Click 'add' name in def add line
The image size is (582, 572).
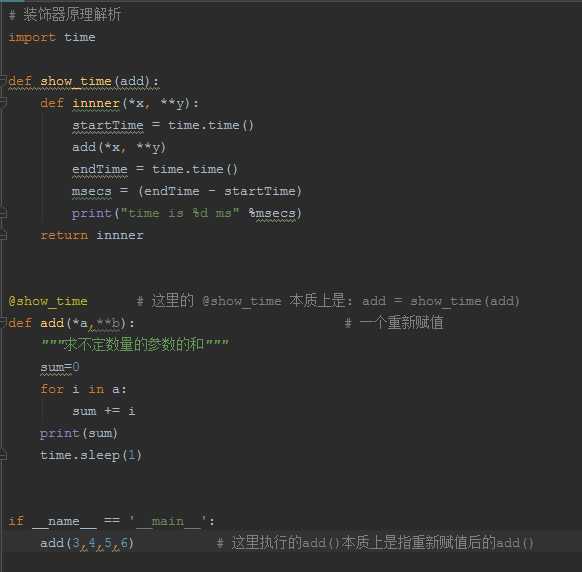52,323
